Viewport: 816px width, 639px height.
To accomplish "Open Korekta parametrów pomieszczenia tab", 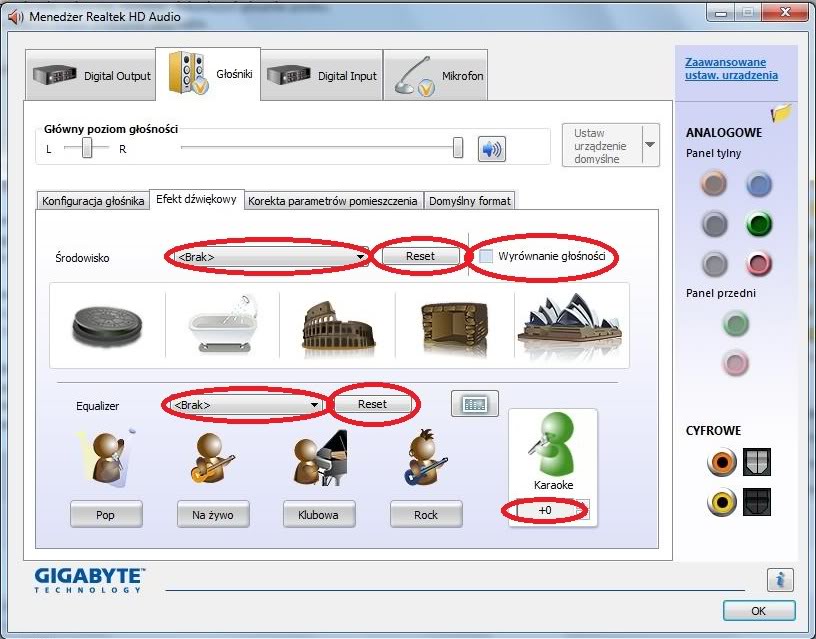I will tap(333, 201).
